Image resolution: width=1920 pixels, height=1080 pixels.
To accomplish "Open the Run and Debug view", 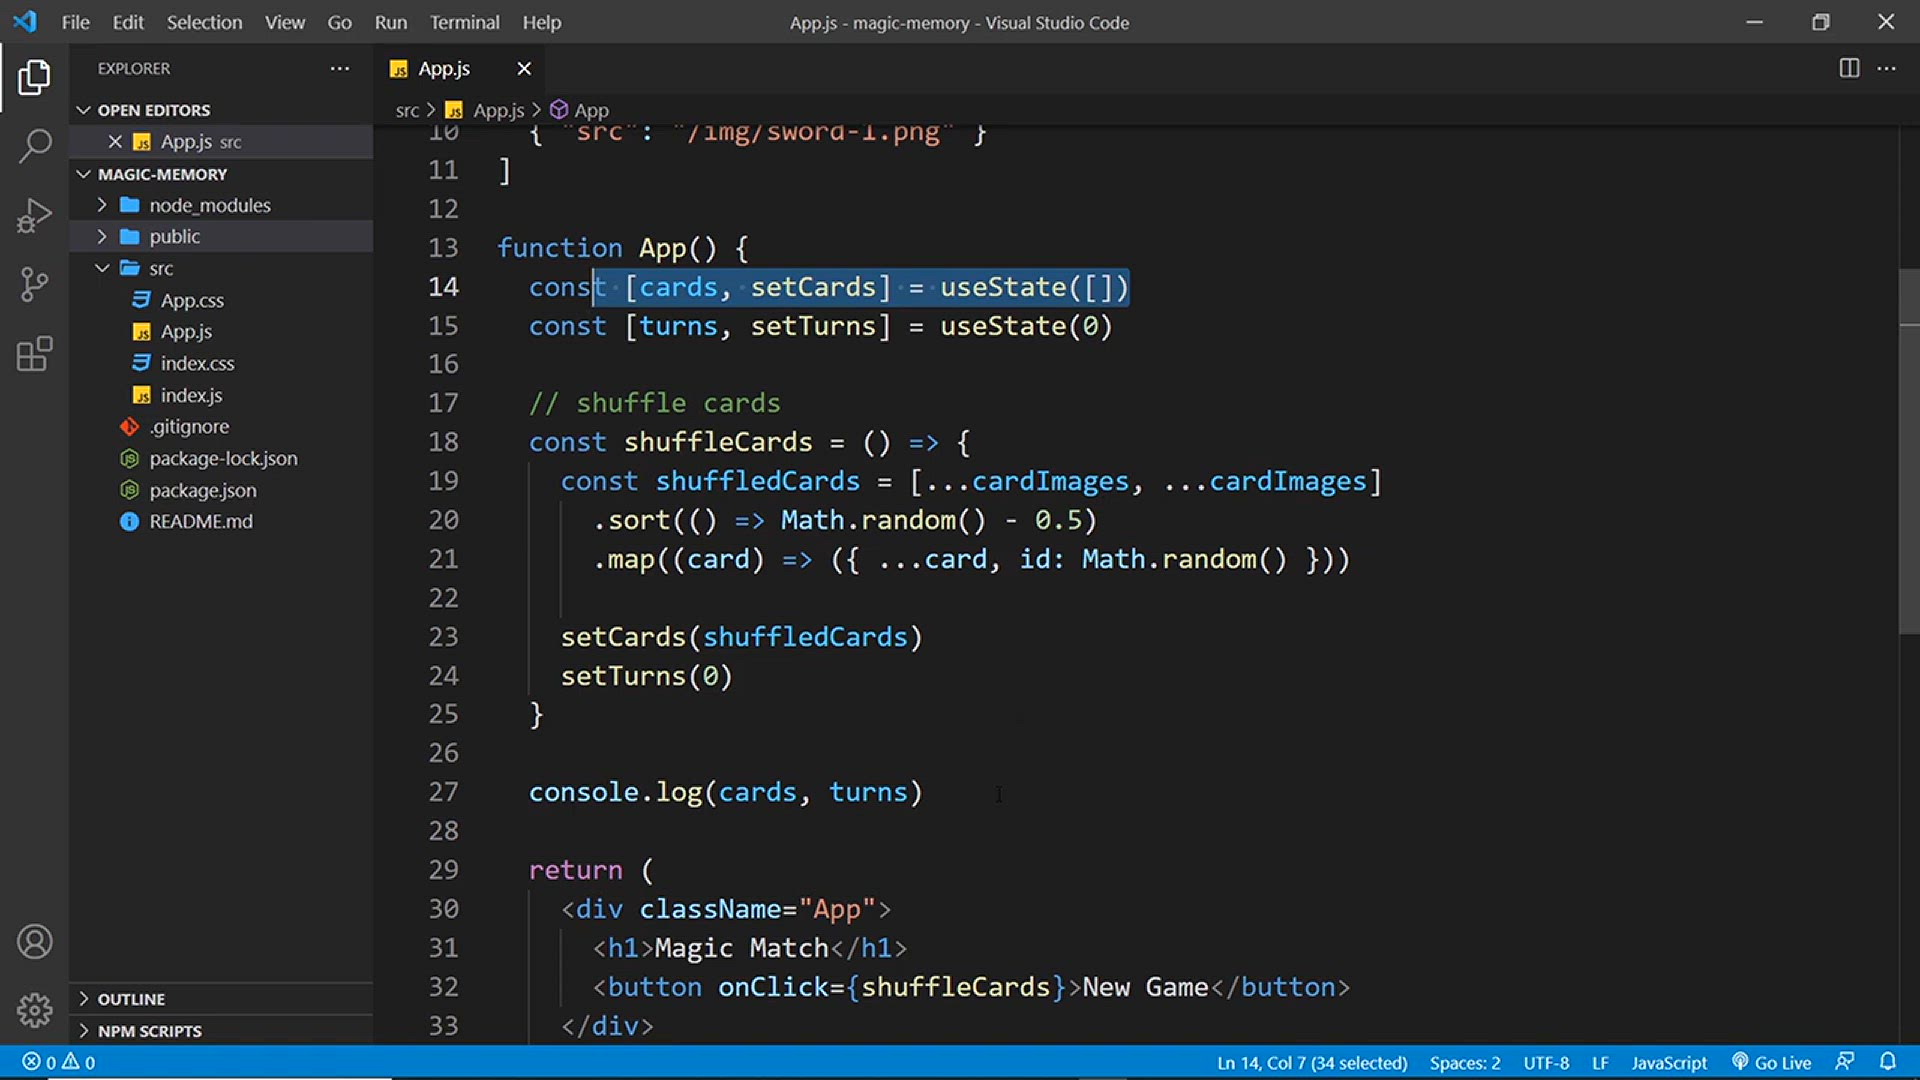I will [x=34, y=215].
